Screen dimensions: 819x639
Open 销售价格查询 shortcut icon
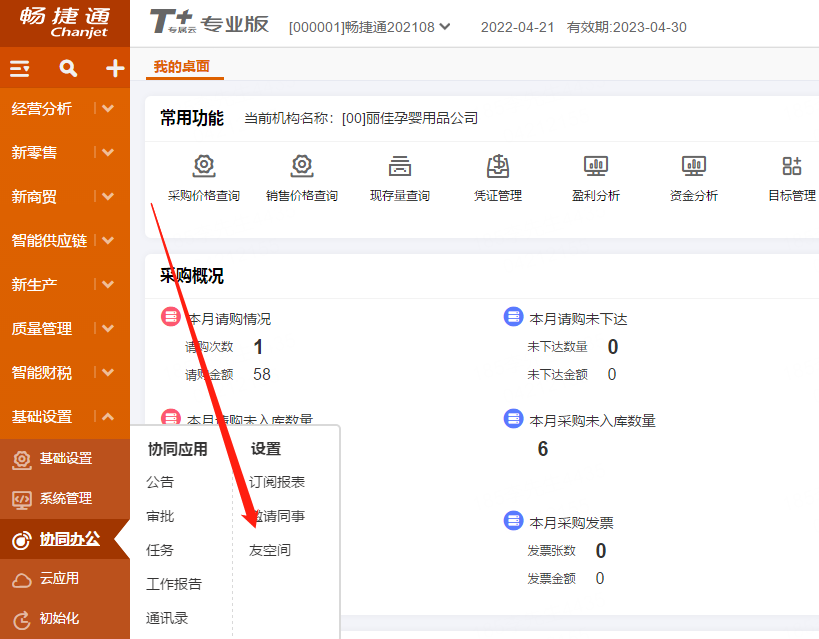tap(302, 166)
